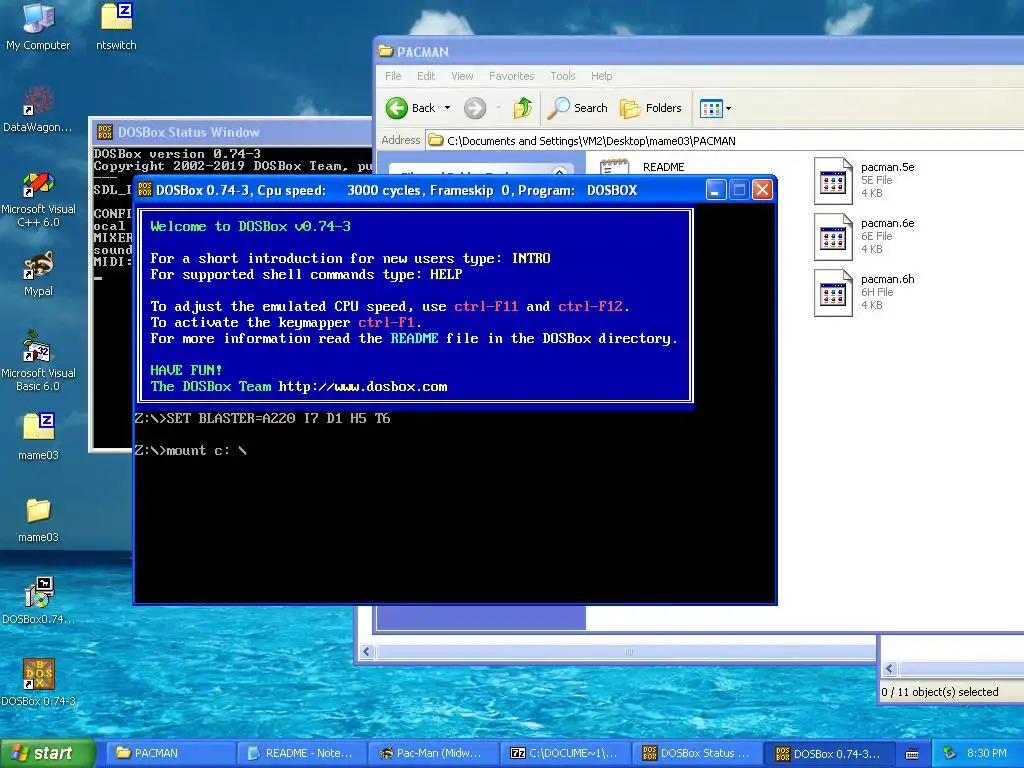The height and width of the screenshot is (768, 1024).
Task: Go up one folder level in Explorer
Action: tap(522, 108)
